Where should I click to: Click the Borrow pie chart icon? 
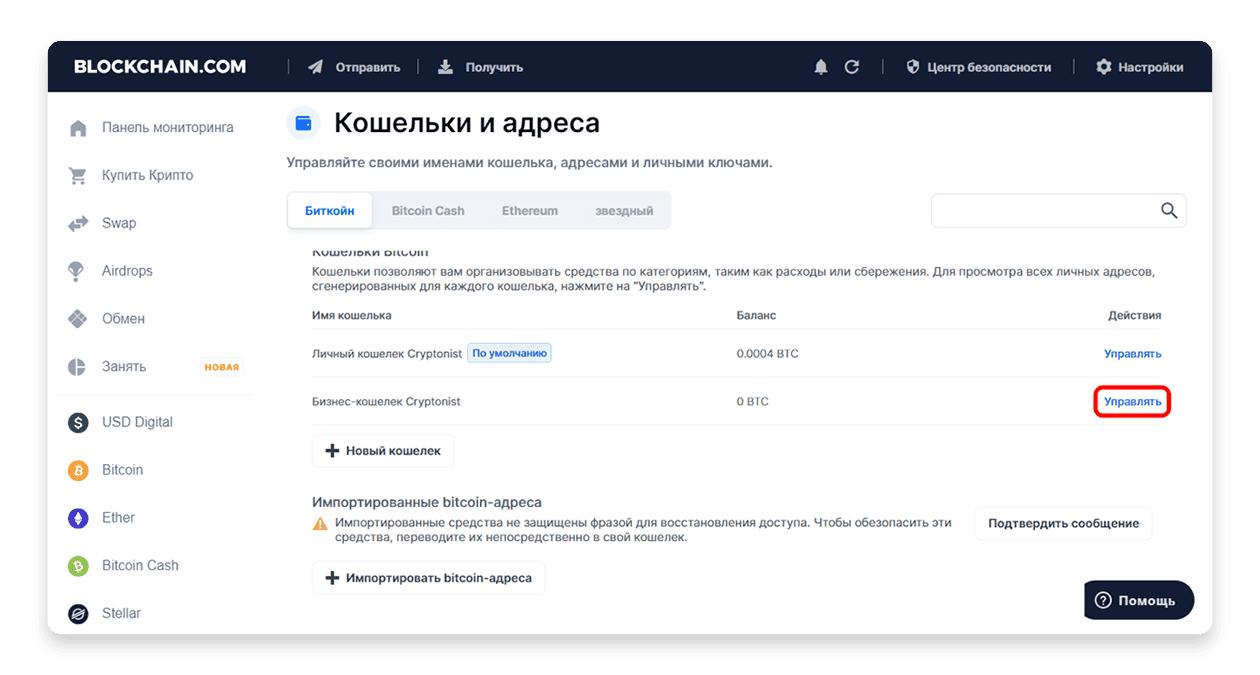pyautogui.click(x=78, y=367)
